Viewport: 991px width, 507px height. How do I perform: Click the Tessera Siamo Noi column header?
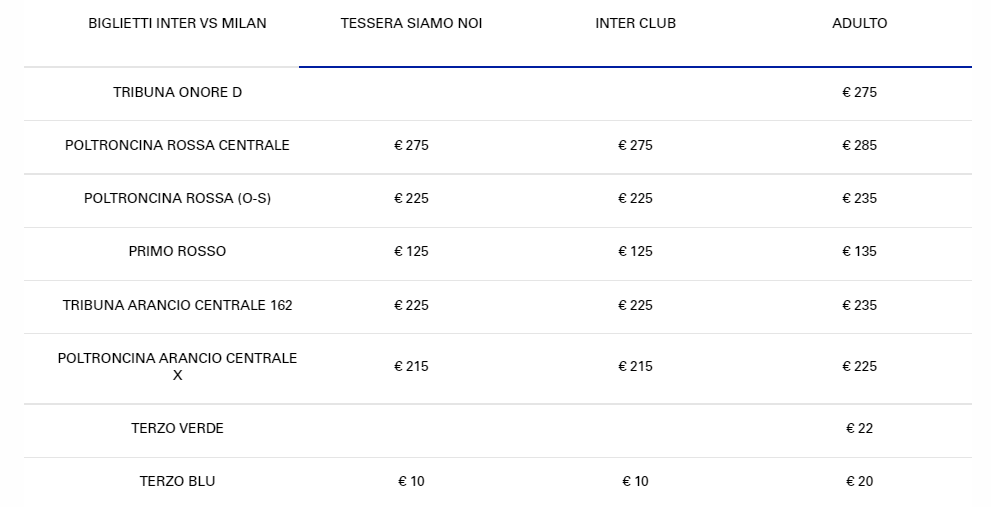pos(411,23)
